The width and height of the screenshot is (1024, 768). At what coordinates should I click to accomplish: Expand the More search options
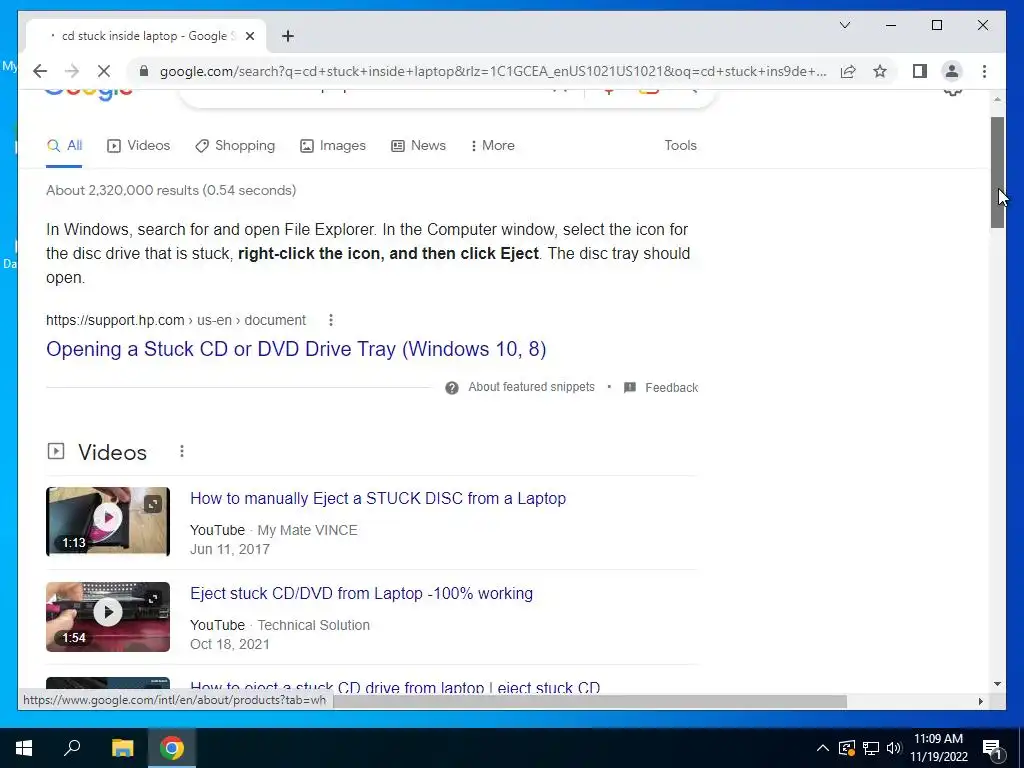pos(492,146)
